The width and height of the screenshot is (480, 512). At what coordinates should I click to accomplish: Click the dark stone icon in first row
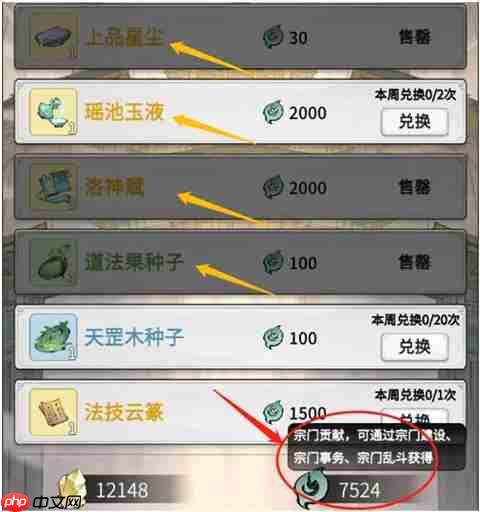(54, 37)
